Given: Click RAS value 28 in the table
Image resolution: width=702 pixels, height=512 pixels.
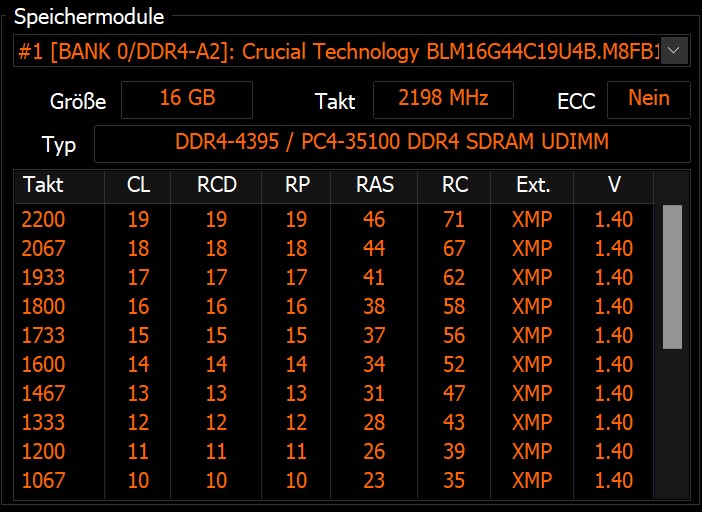Looking at the screenshot, I should tap(374, 422).
